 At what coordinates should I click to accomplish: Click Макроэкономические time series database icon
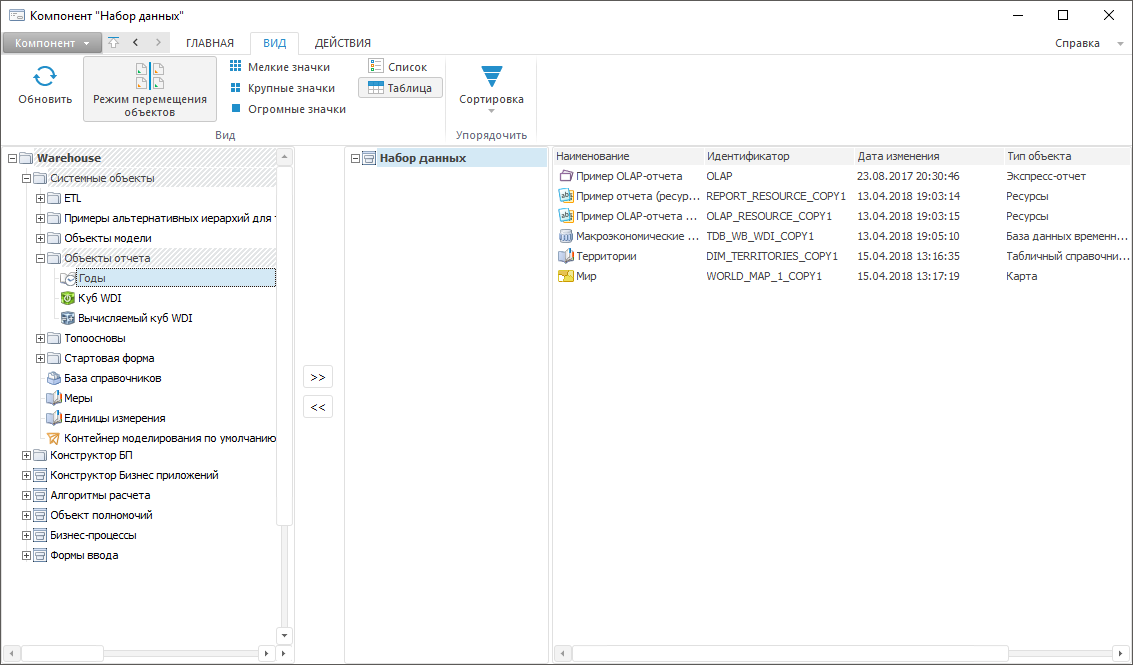(566, 236)
